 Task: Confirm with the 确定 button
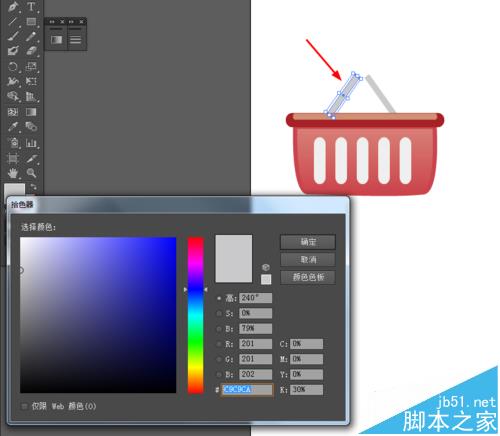308,242
